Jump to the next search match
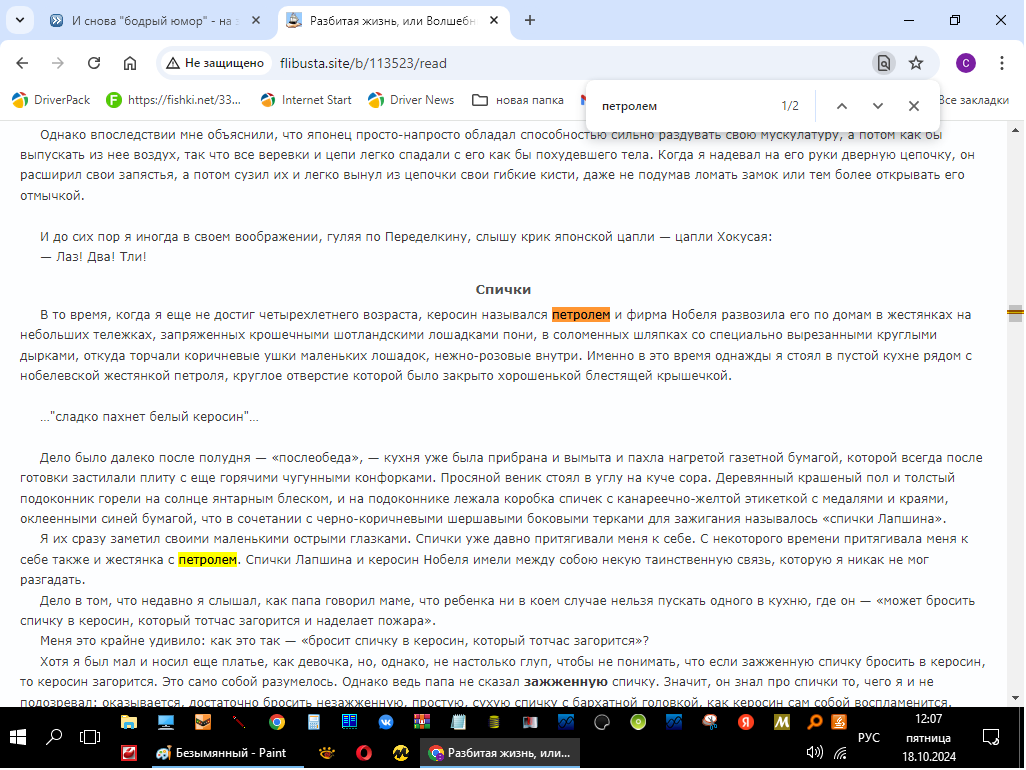 click(x=878, y=106)
